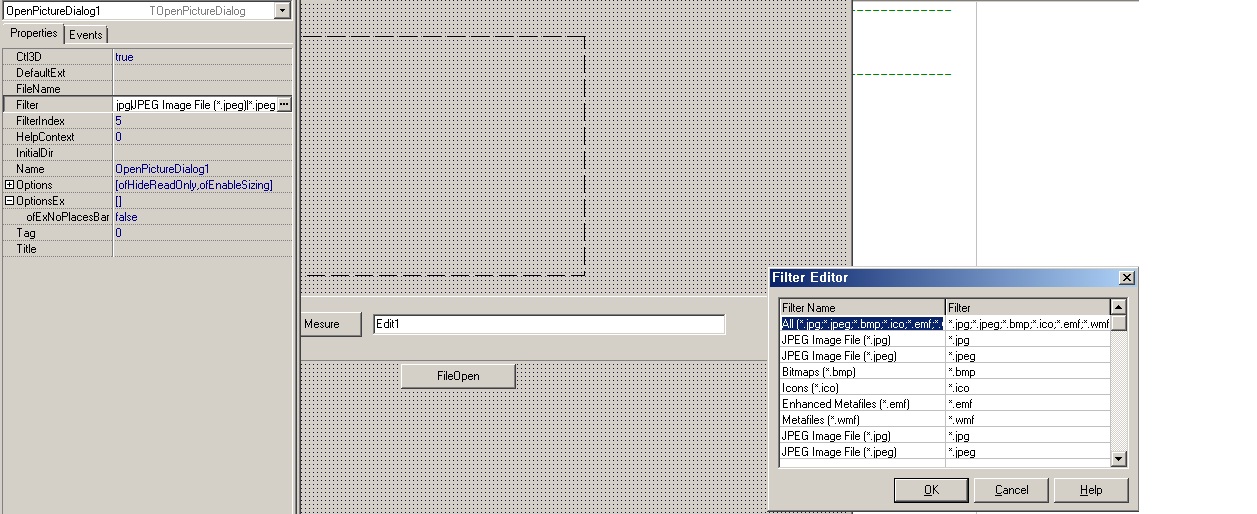
Task: Click the Ctl3D true value
Action: (x=200, y=57)
